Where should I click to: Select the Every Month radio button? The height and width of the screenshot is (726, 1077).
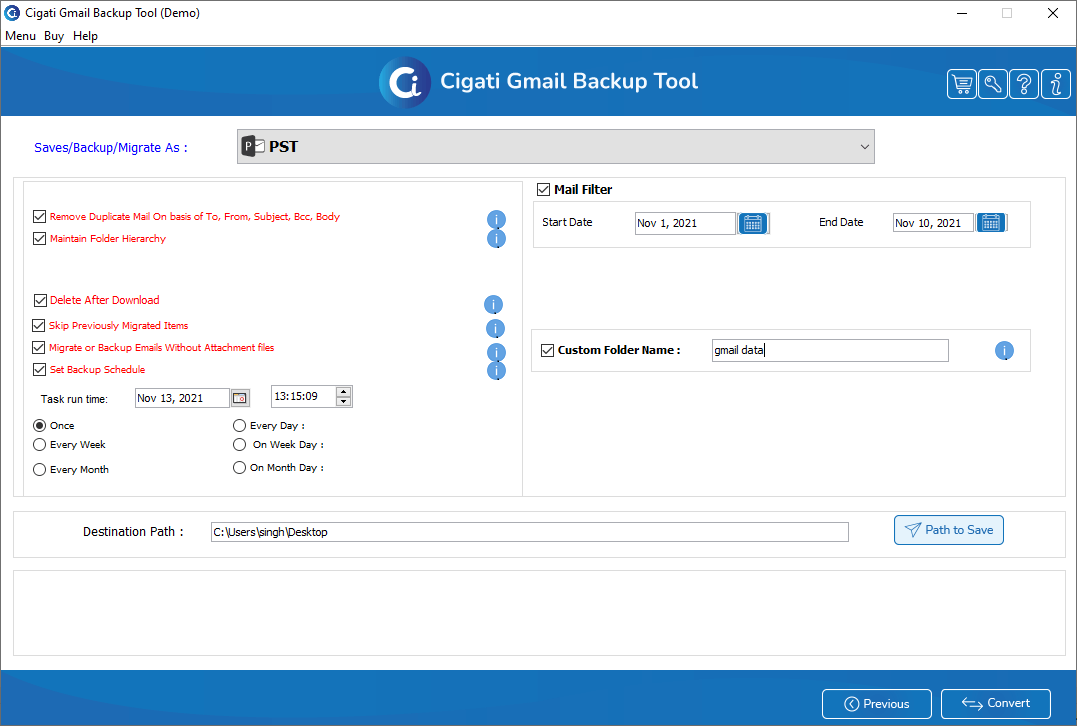pos(40,470)
